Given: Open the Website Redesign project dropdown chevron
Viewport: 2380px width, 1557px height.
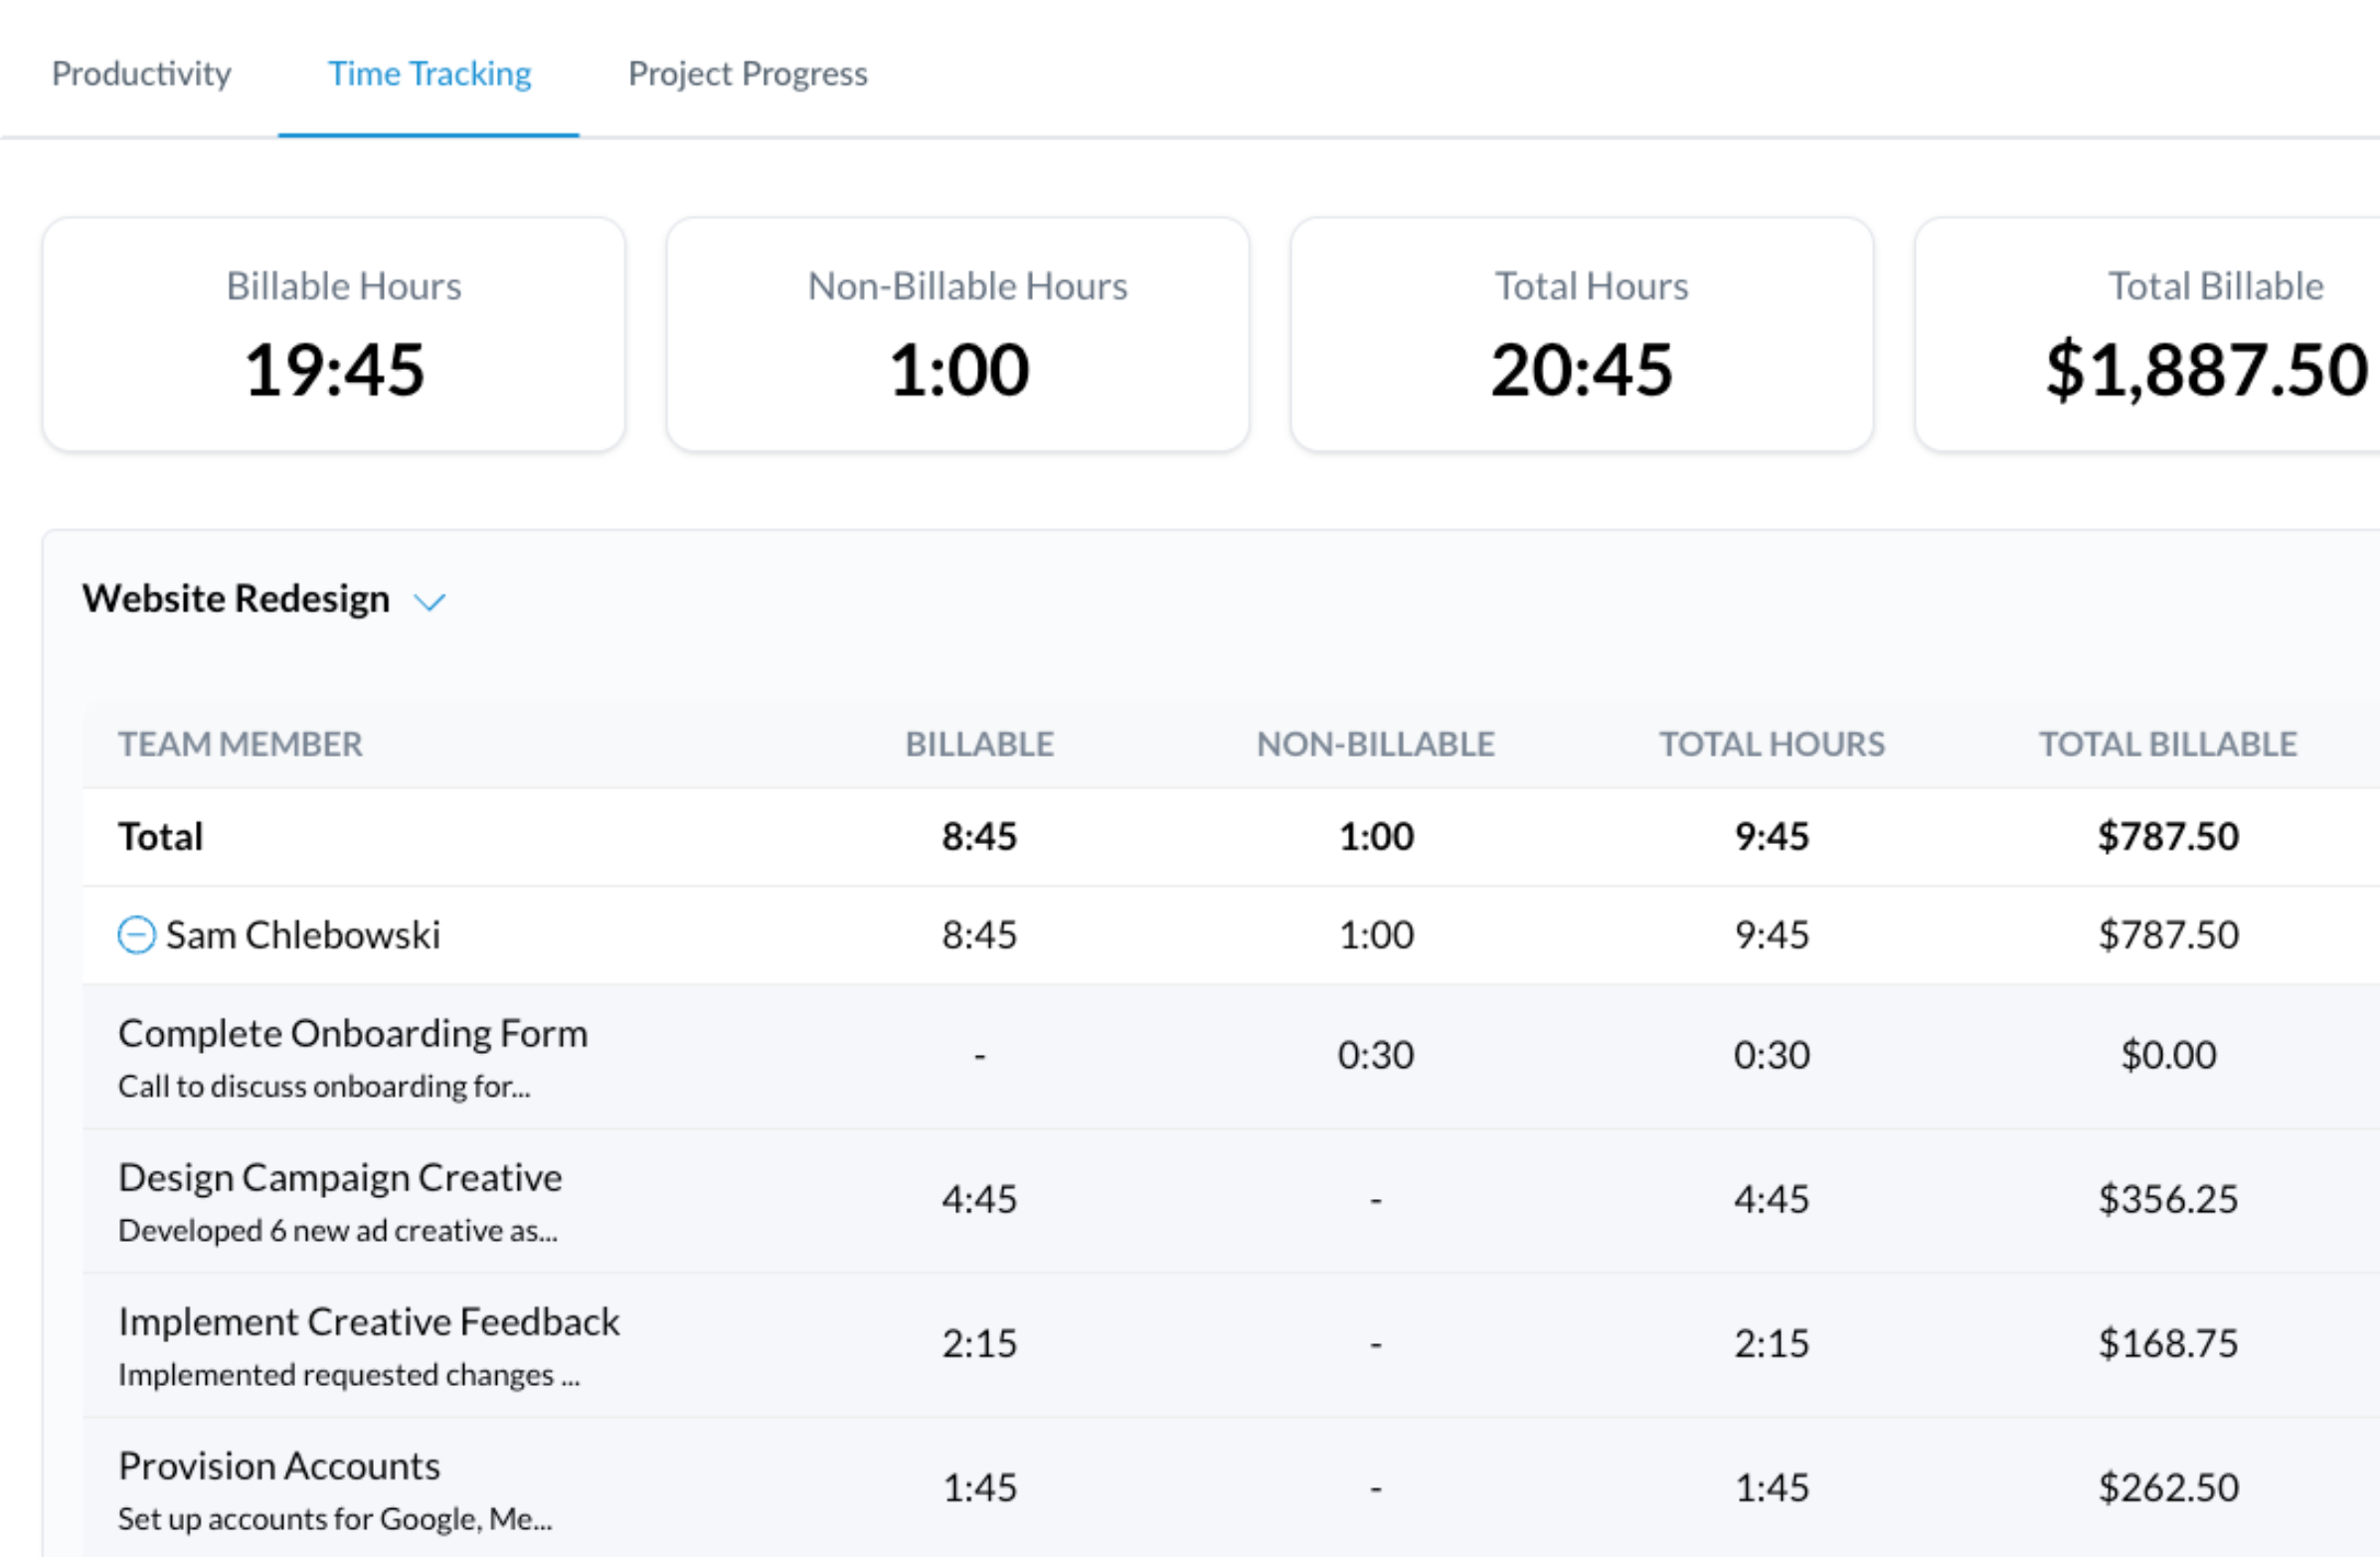Looking at the screenshot, I should pos(430,602).
